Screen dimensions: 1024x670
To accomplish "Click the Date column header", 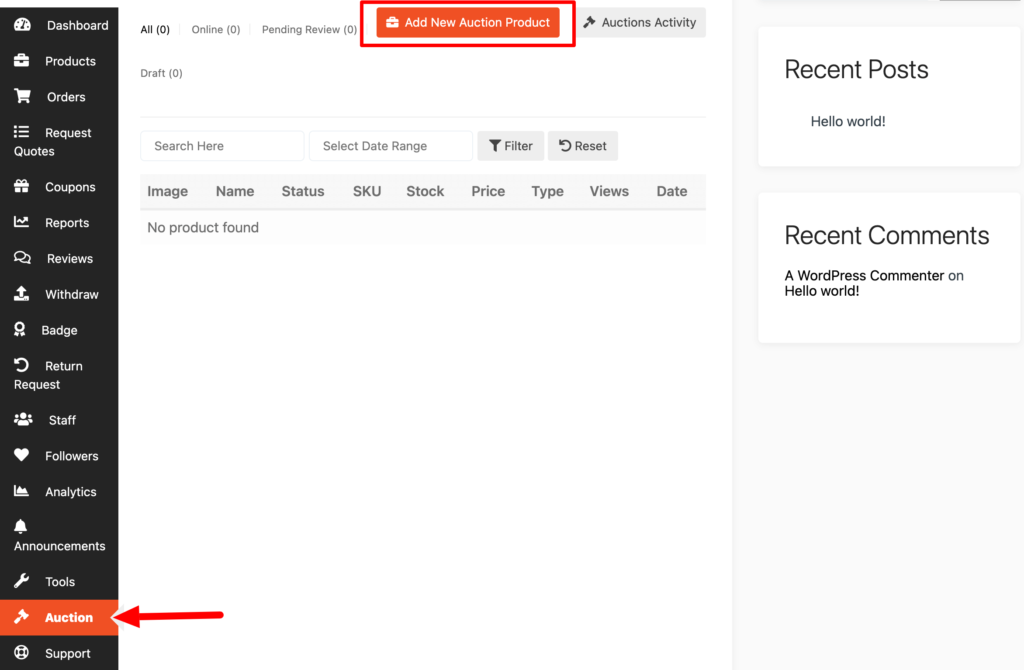I will [672, 191].
